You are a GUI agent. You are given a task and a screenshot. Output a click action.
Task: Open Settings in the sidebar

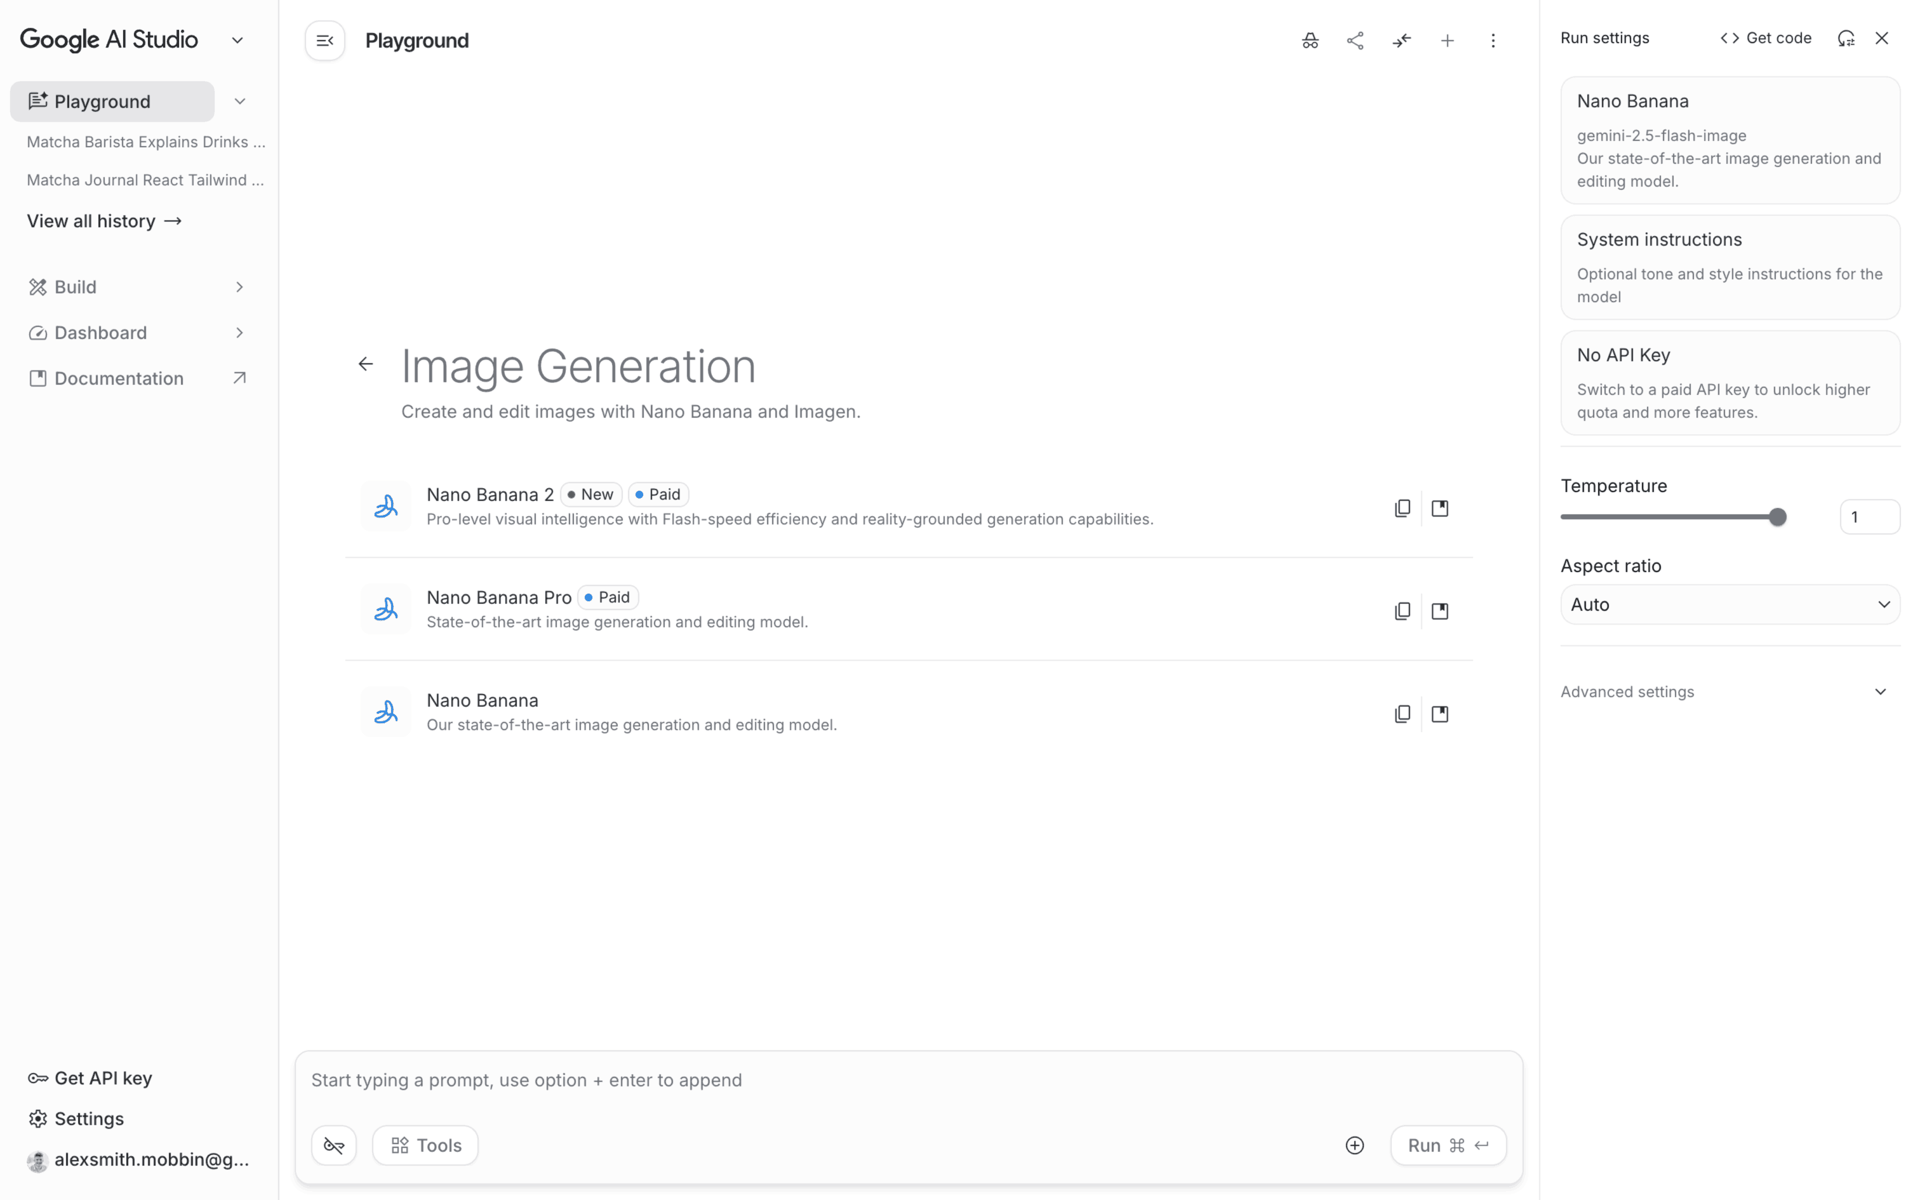77,1119
